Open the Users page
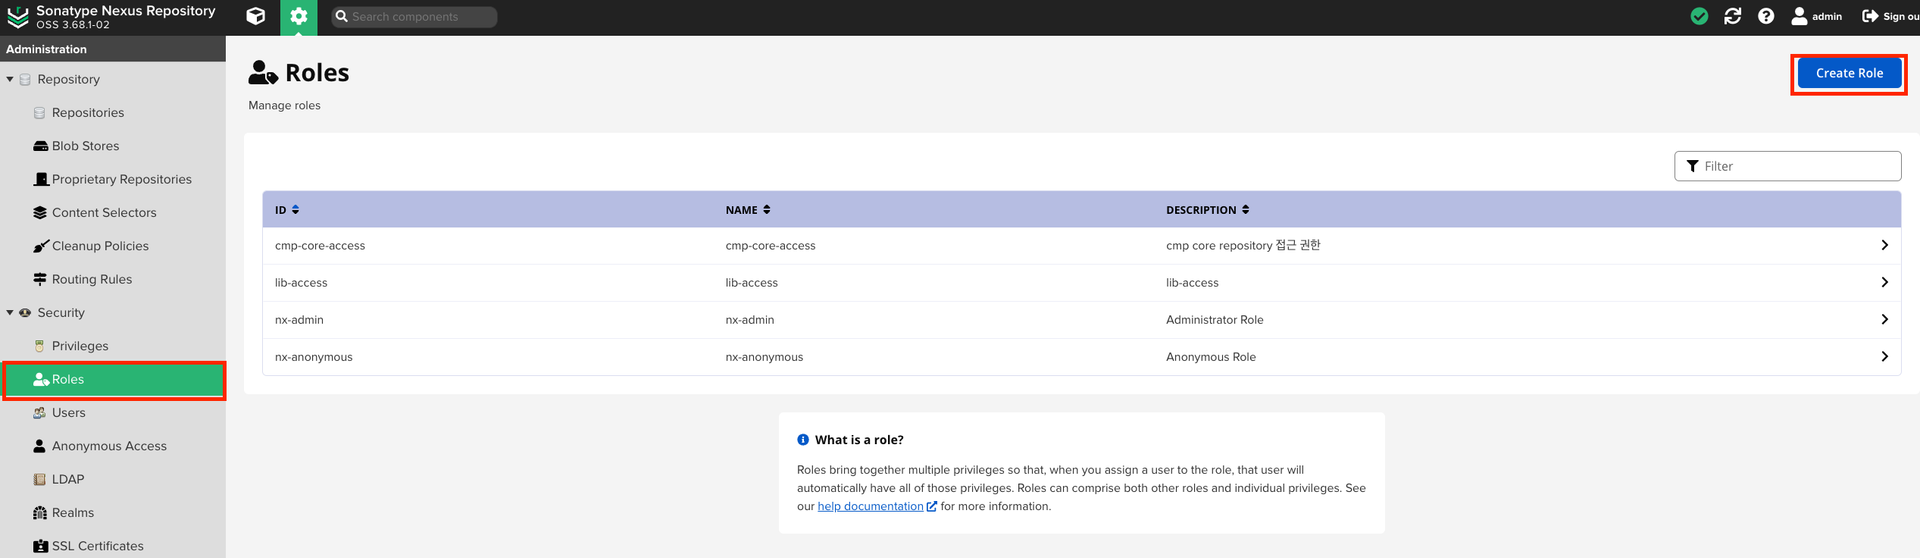Viewport: 1920px width, 558px height. pyautogui.click(x=68, y=413)
